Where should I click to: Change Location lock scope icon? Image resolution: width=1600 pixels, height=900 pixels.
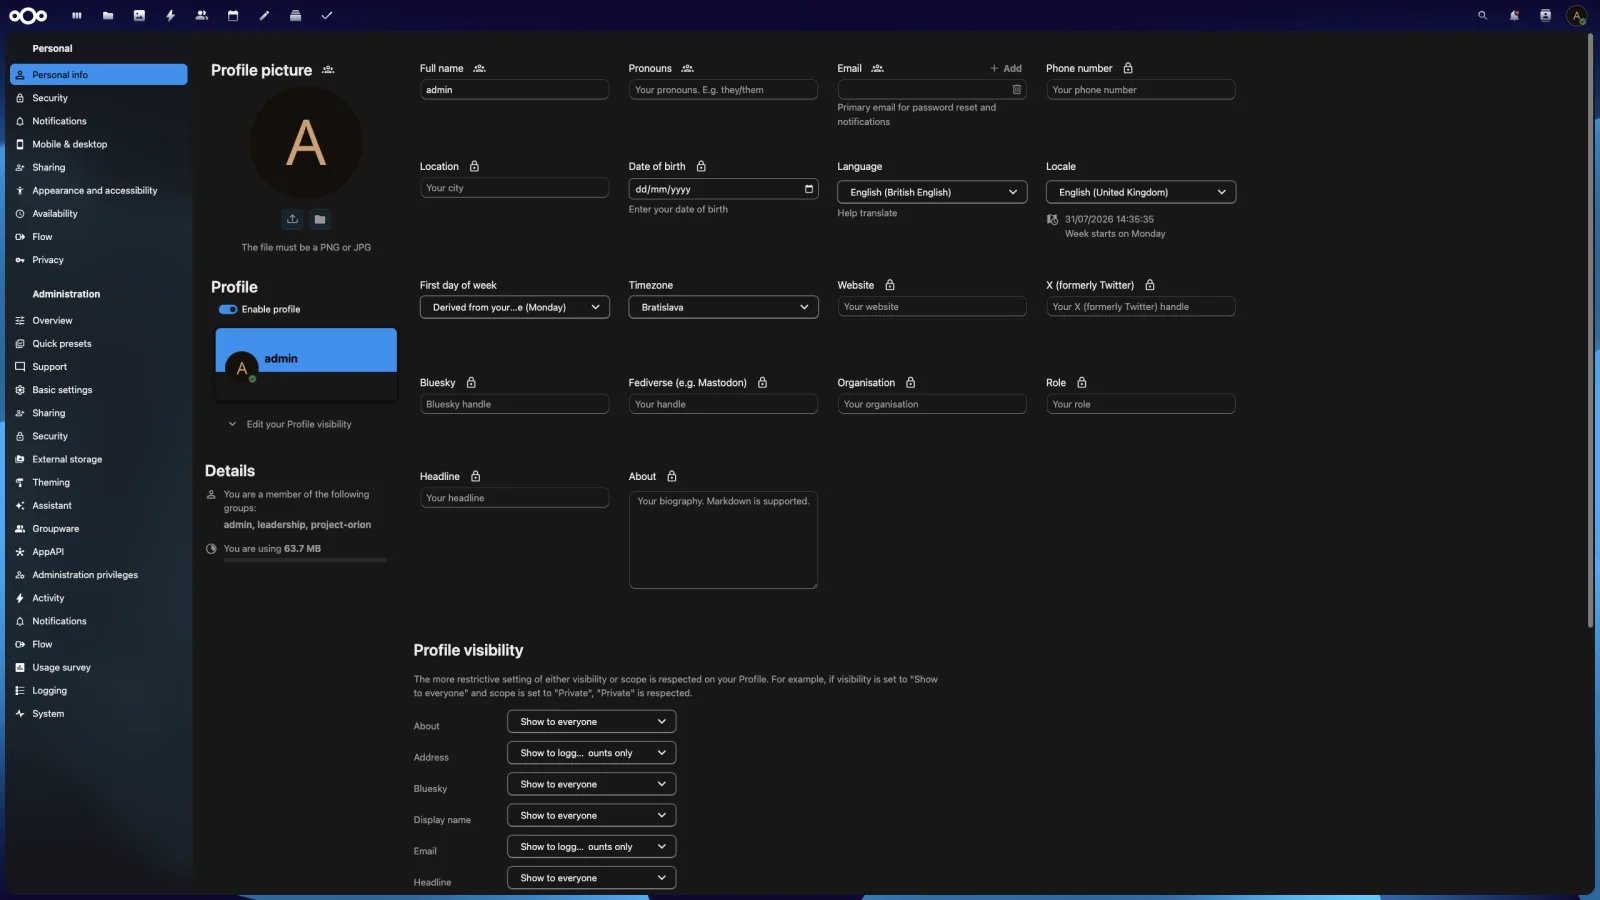tap(474, 166)
